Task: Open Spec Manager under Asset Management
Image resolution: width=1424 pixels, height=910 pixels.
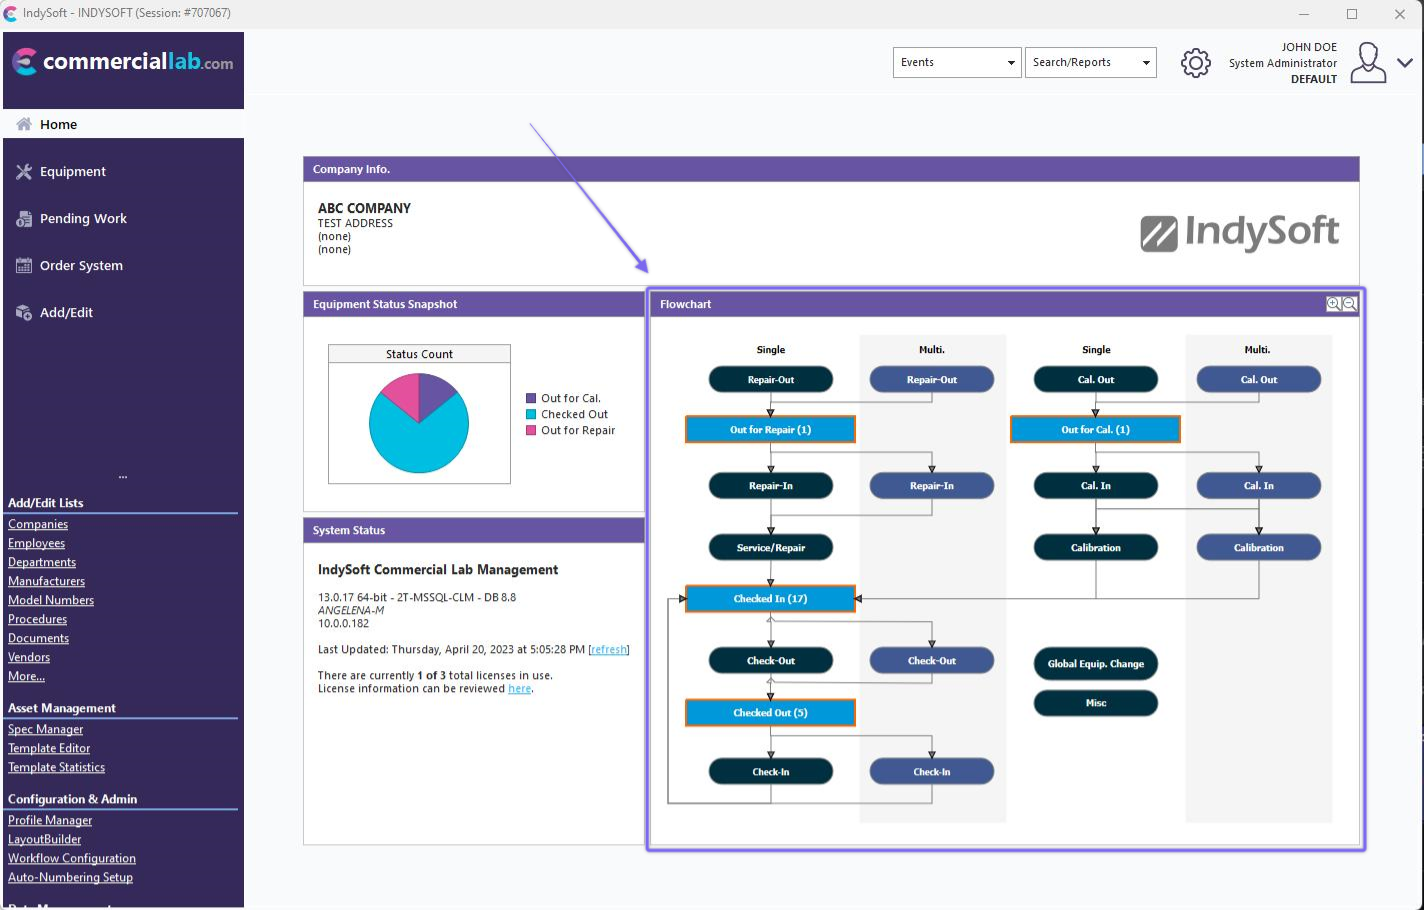Action: (46, 729)
